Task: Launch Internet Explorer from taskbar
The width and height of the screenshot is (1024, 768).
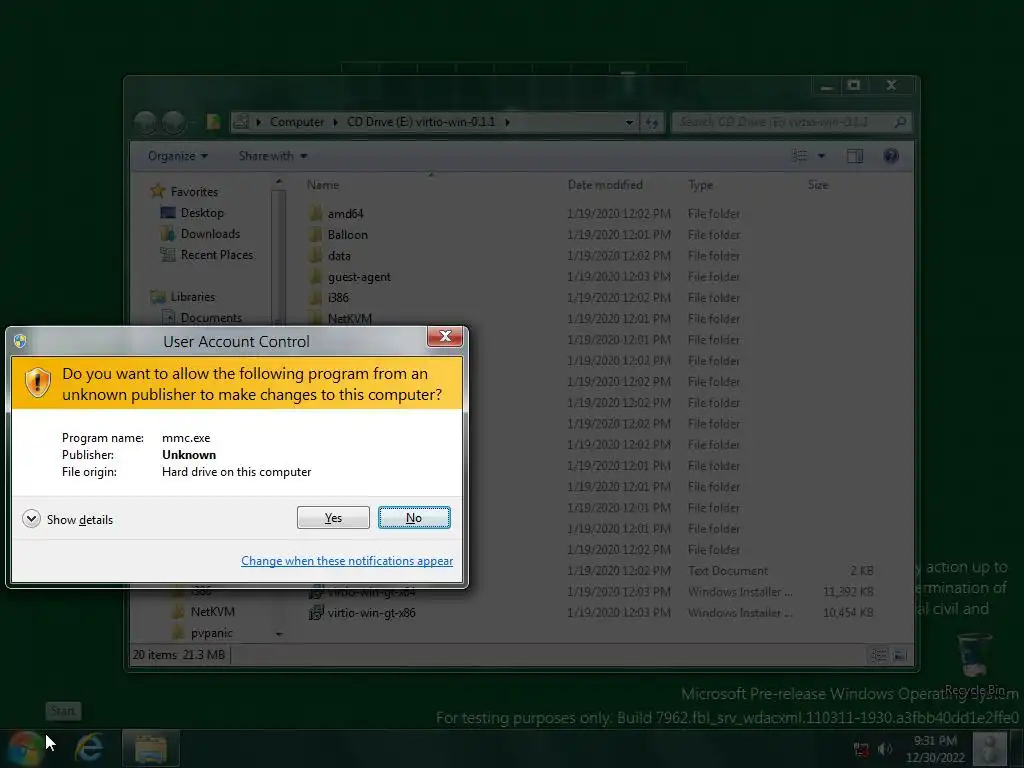Action: tap(88, 748)
